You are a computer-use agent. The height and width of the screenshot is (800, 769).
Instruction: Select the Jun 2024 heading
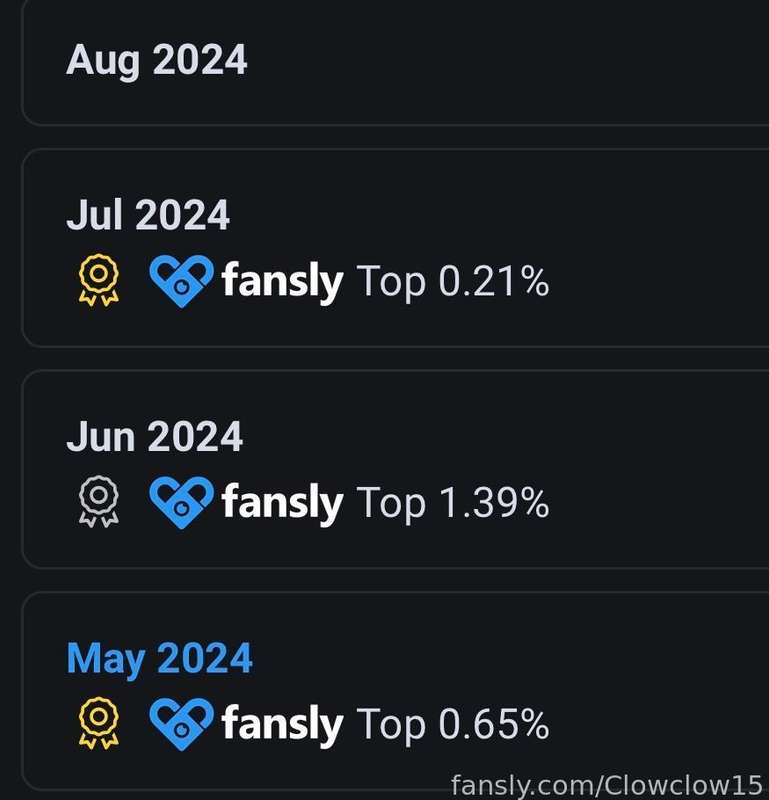pos(154,436)
